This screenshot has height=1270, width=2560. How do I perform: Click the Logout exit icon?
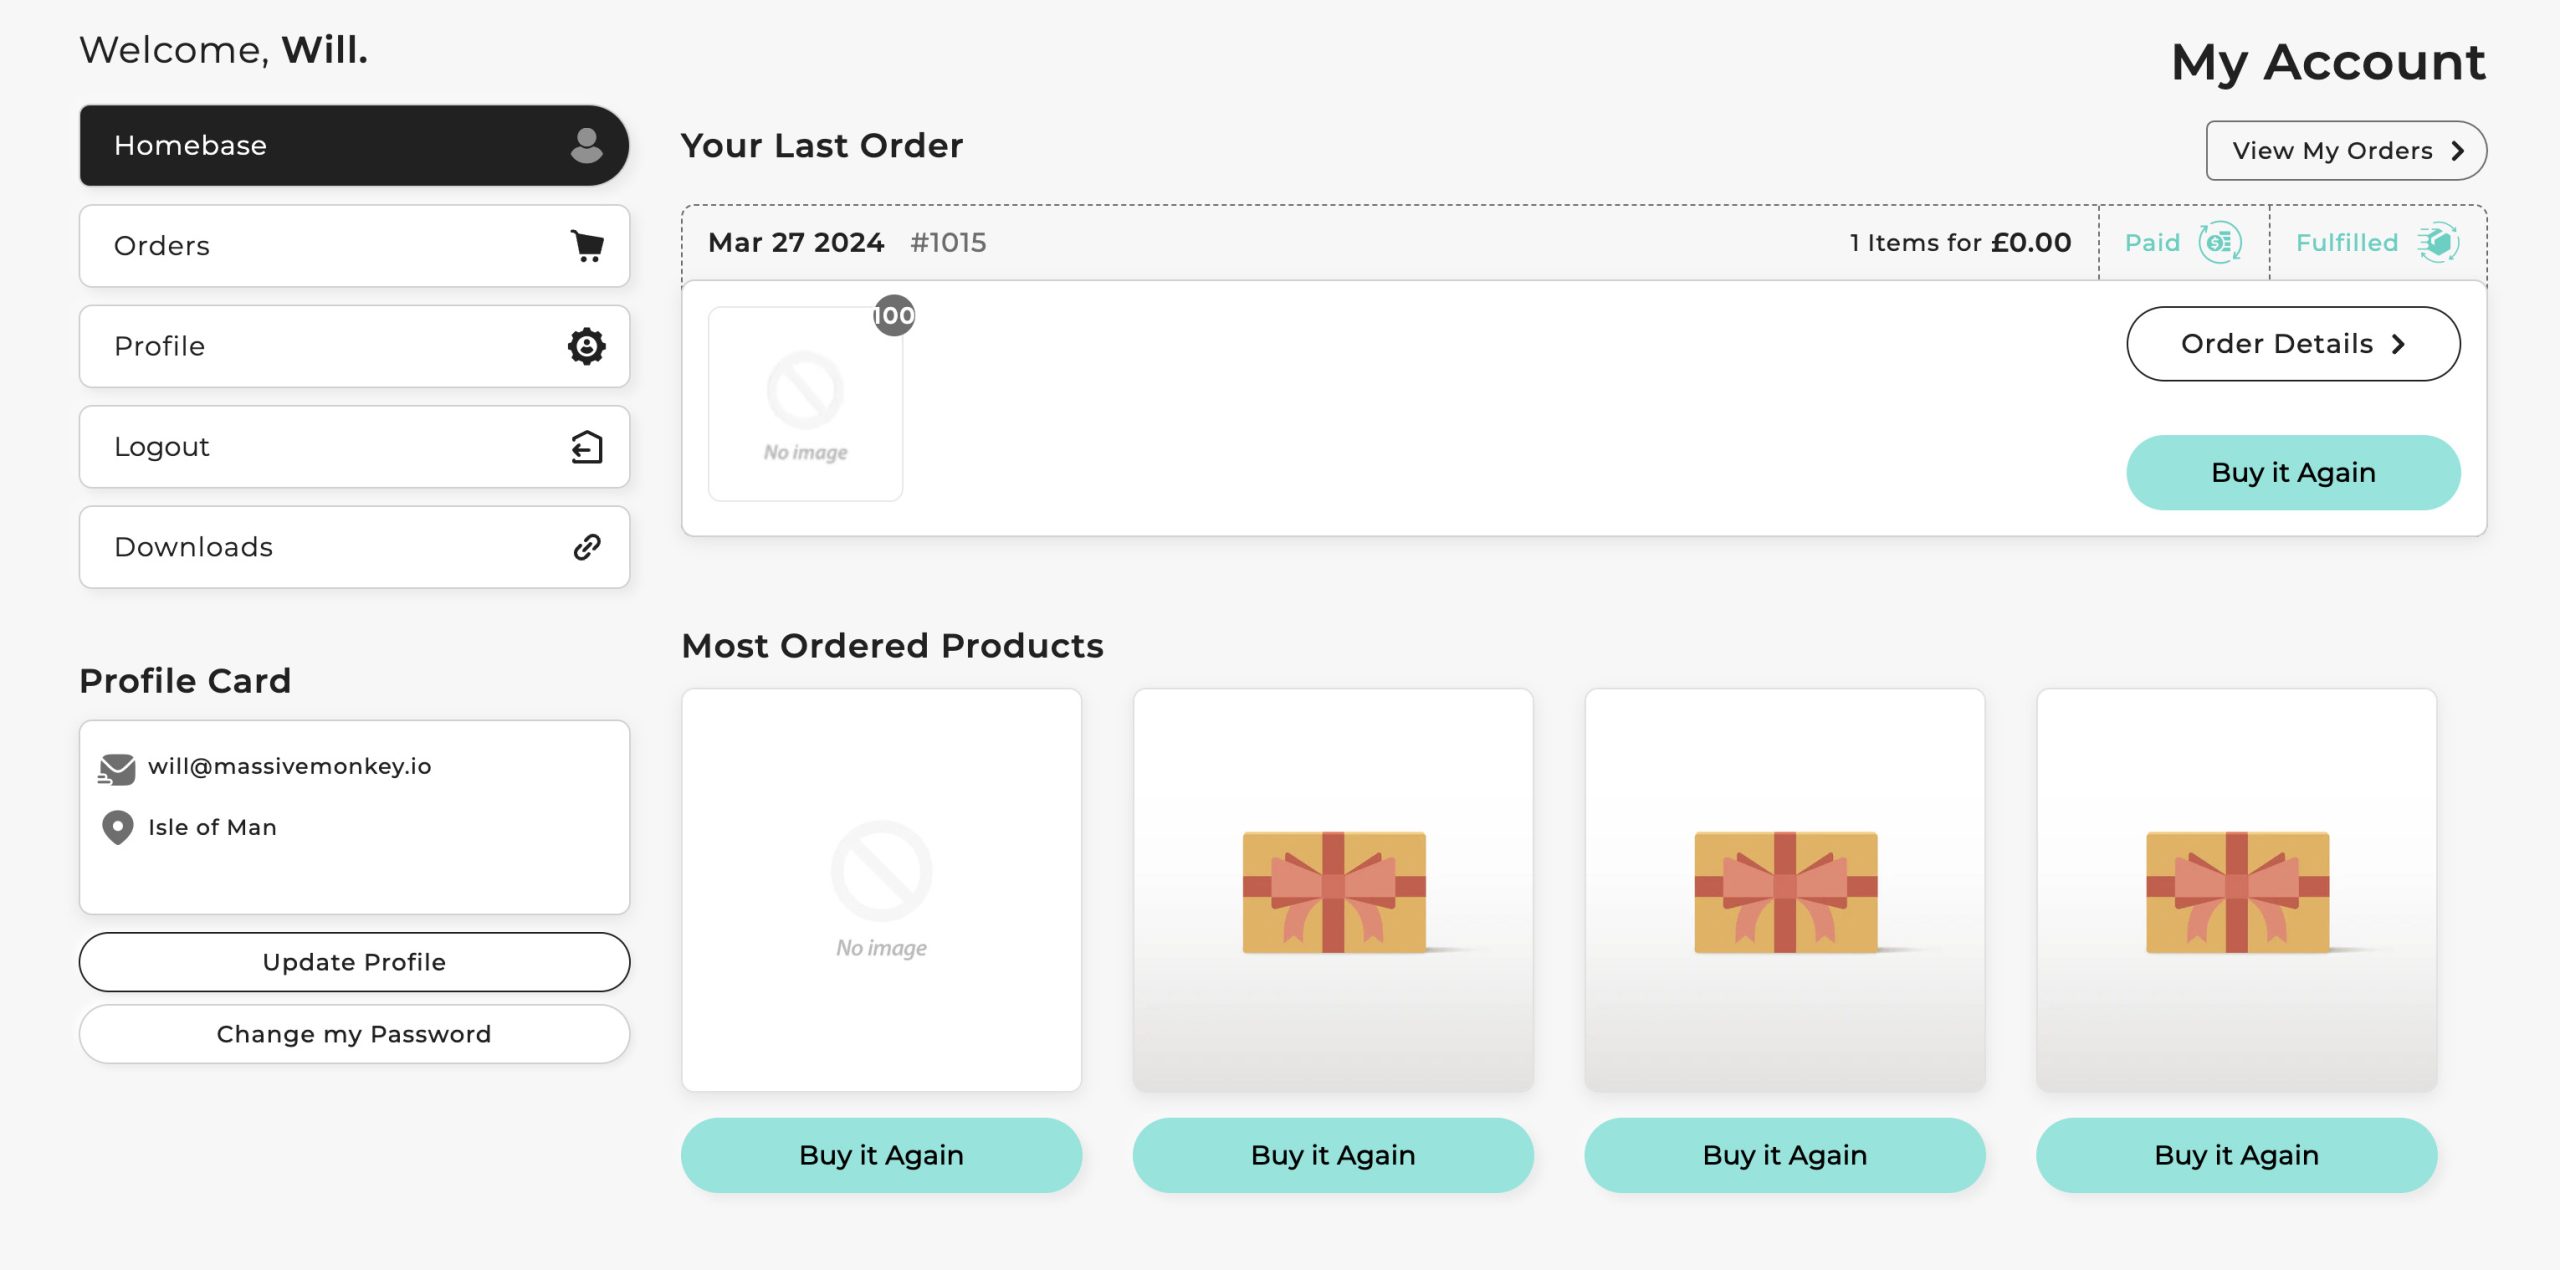coord(586,447)
